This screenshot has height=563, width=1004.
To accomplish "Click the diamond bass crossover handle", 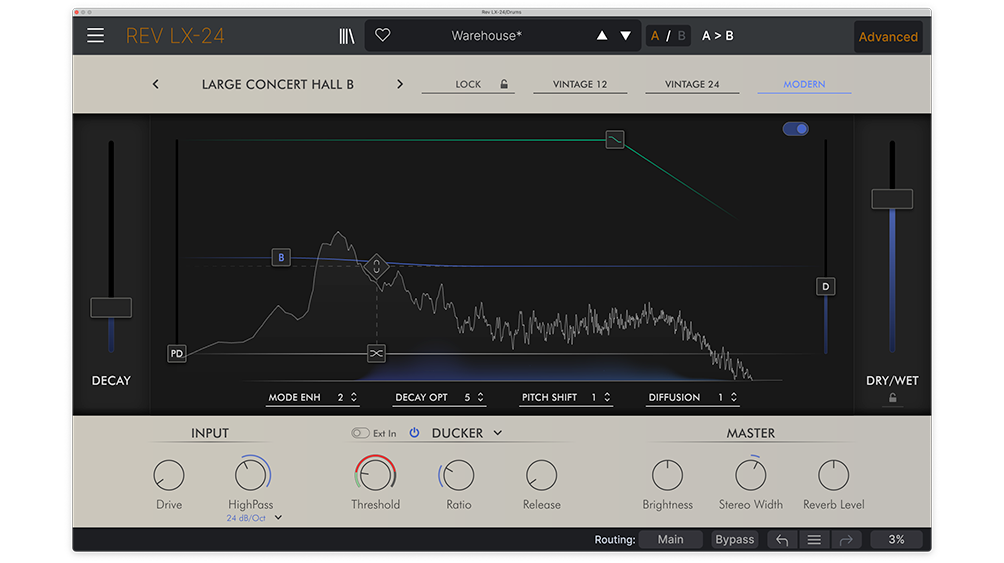I will 376,266.
